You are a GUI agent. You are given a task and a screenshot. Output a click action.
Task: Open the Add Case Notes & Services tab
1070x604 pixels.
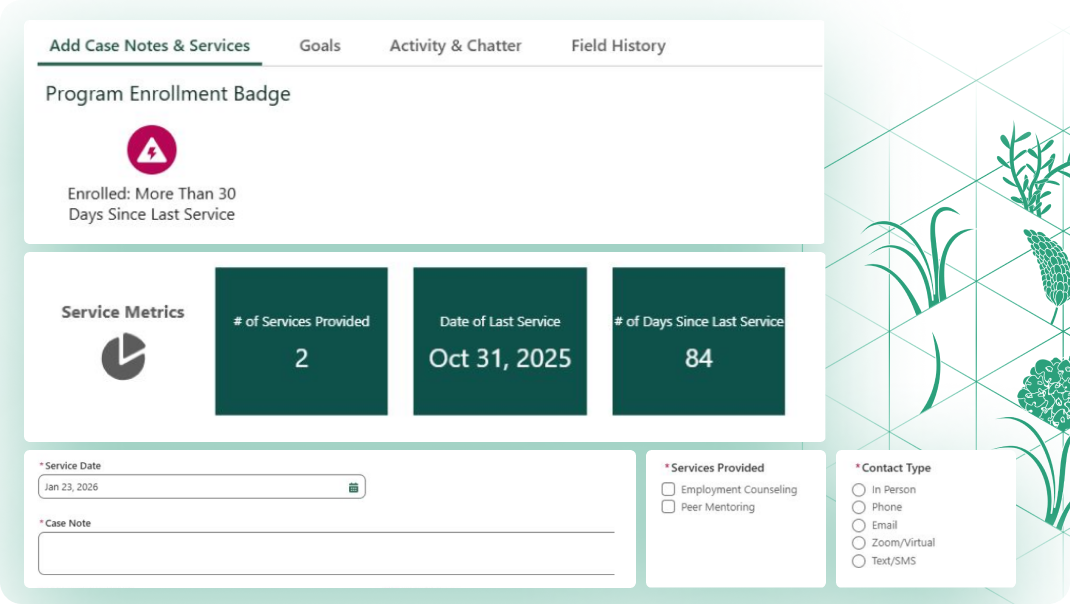(x=149, y=45)
